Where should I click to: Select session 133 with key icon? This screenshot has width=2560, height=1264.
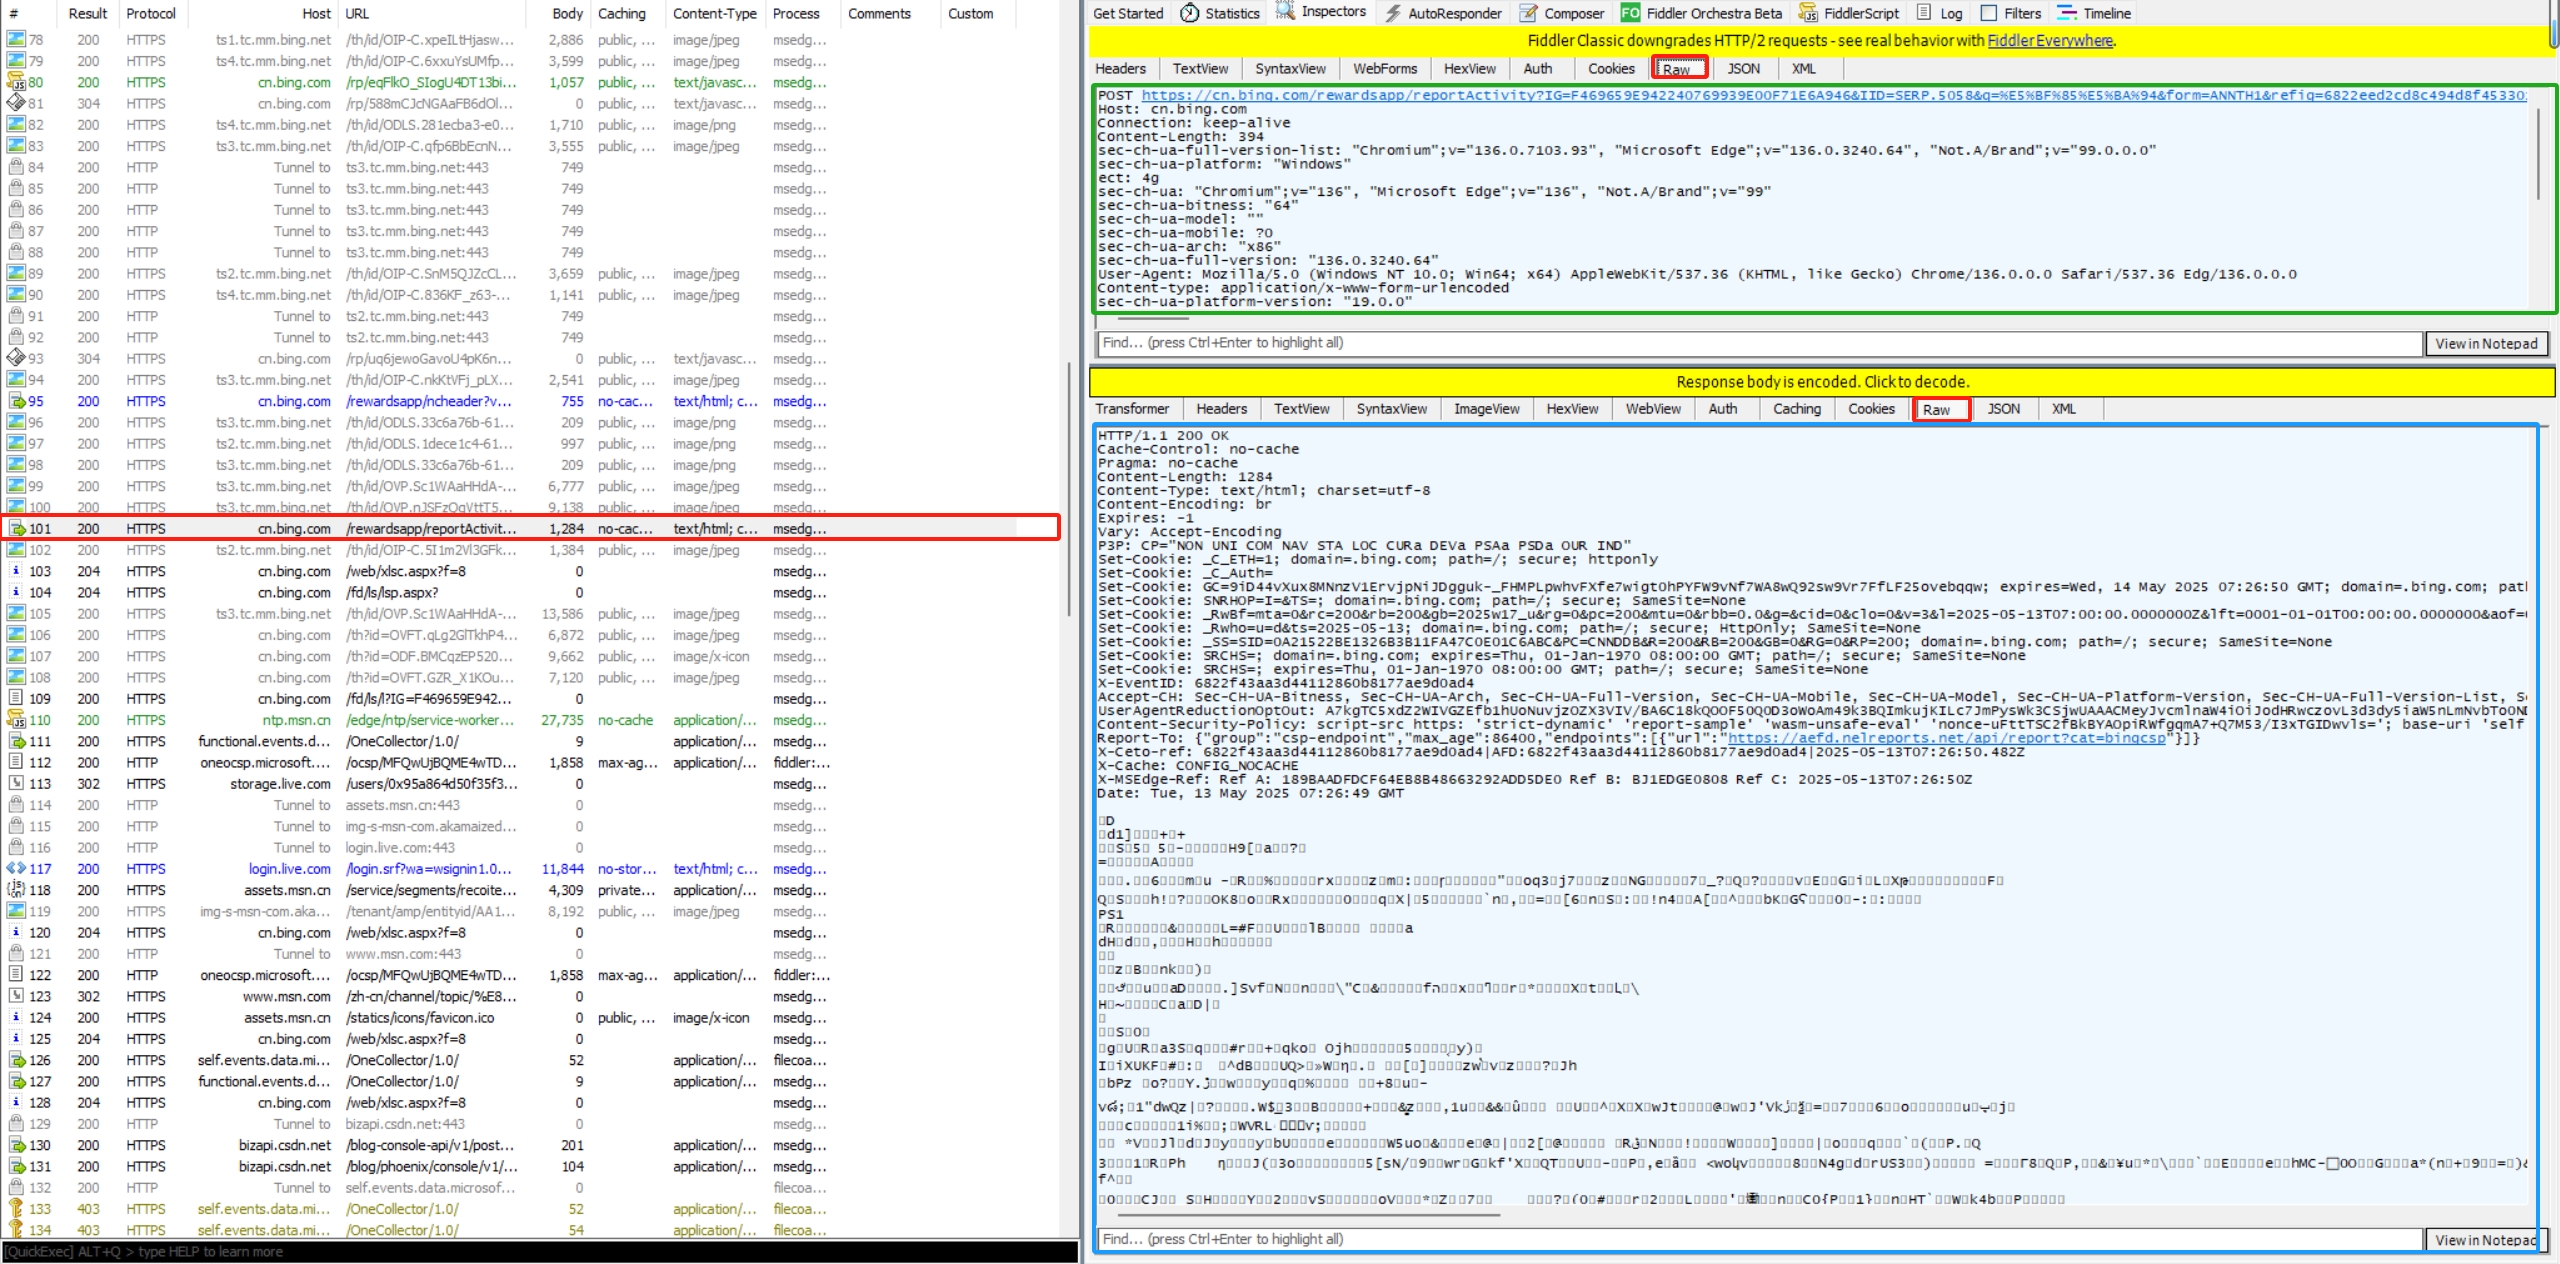point(16,1209)
